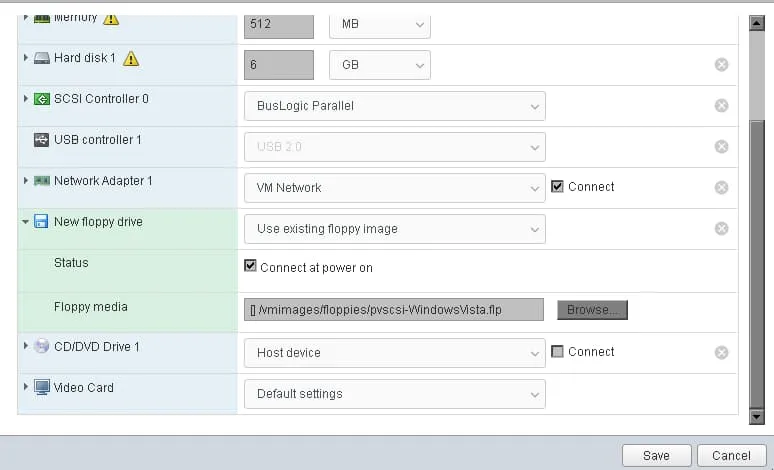
Task: Save the virtual machine settings
Action: point(656,455)
